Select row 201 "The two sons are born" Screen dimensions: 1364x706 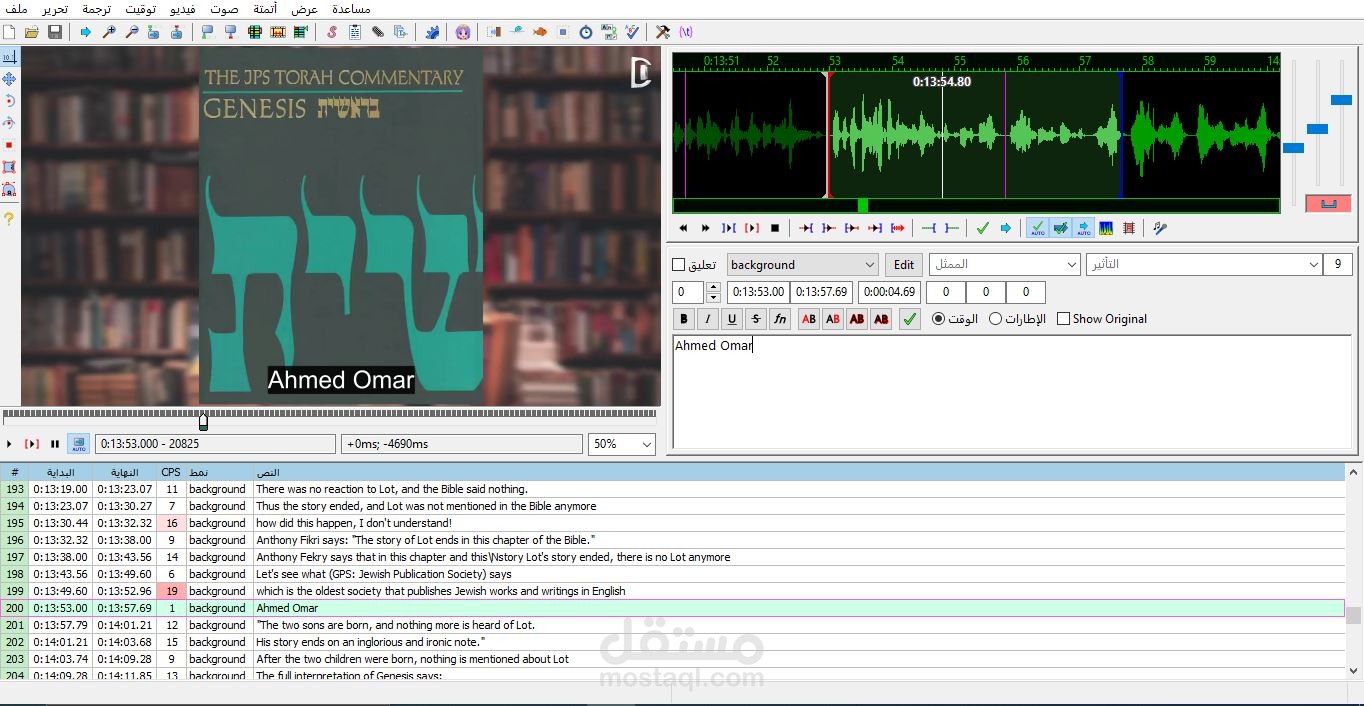[x=672, y=625]
